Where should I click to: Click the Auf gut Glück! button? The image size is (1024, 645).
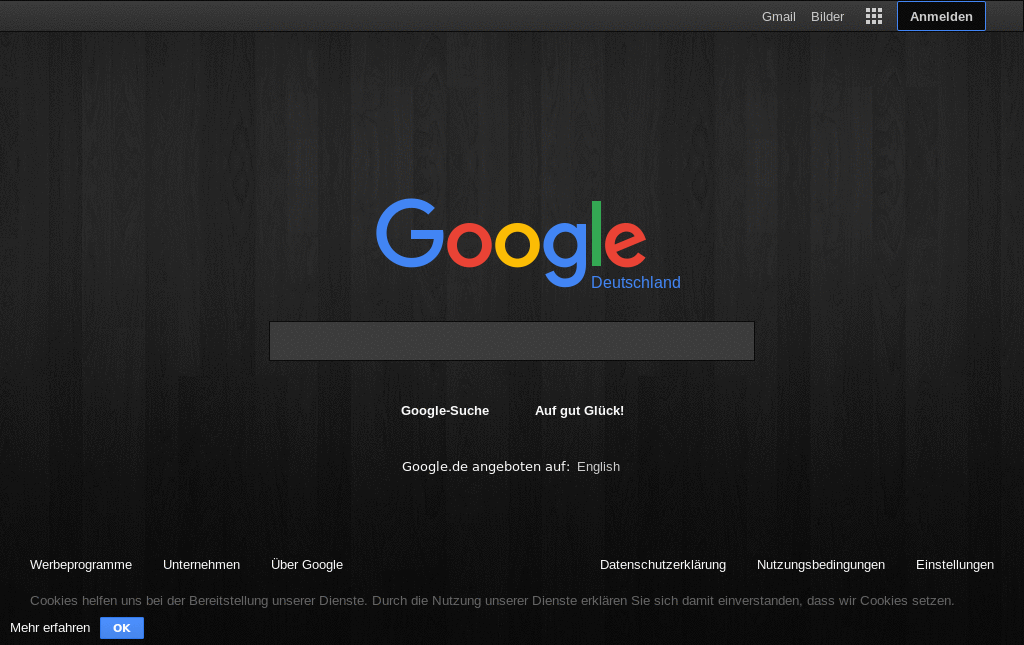tap(579, 411)
